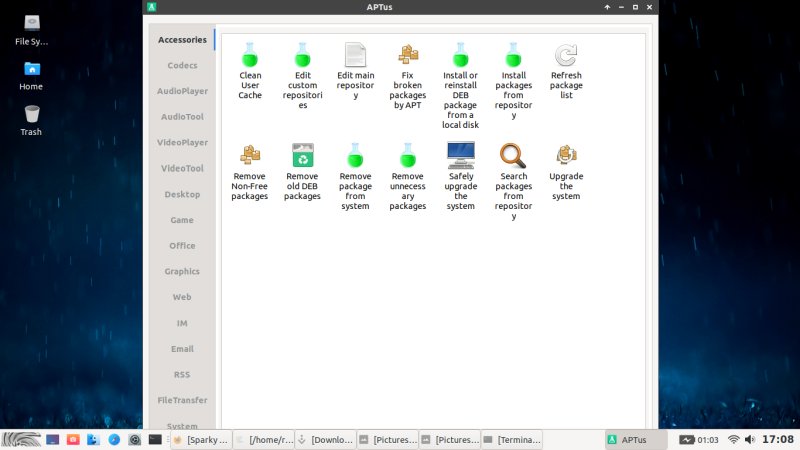Open the Web tab
The height and width of the screenshot is (450, 800).
tap(182, 297)
